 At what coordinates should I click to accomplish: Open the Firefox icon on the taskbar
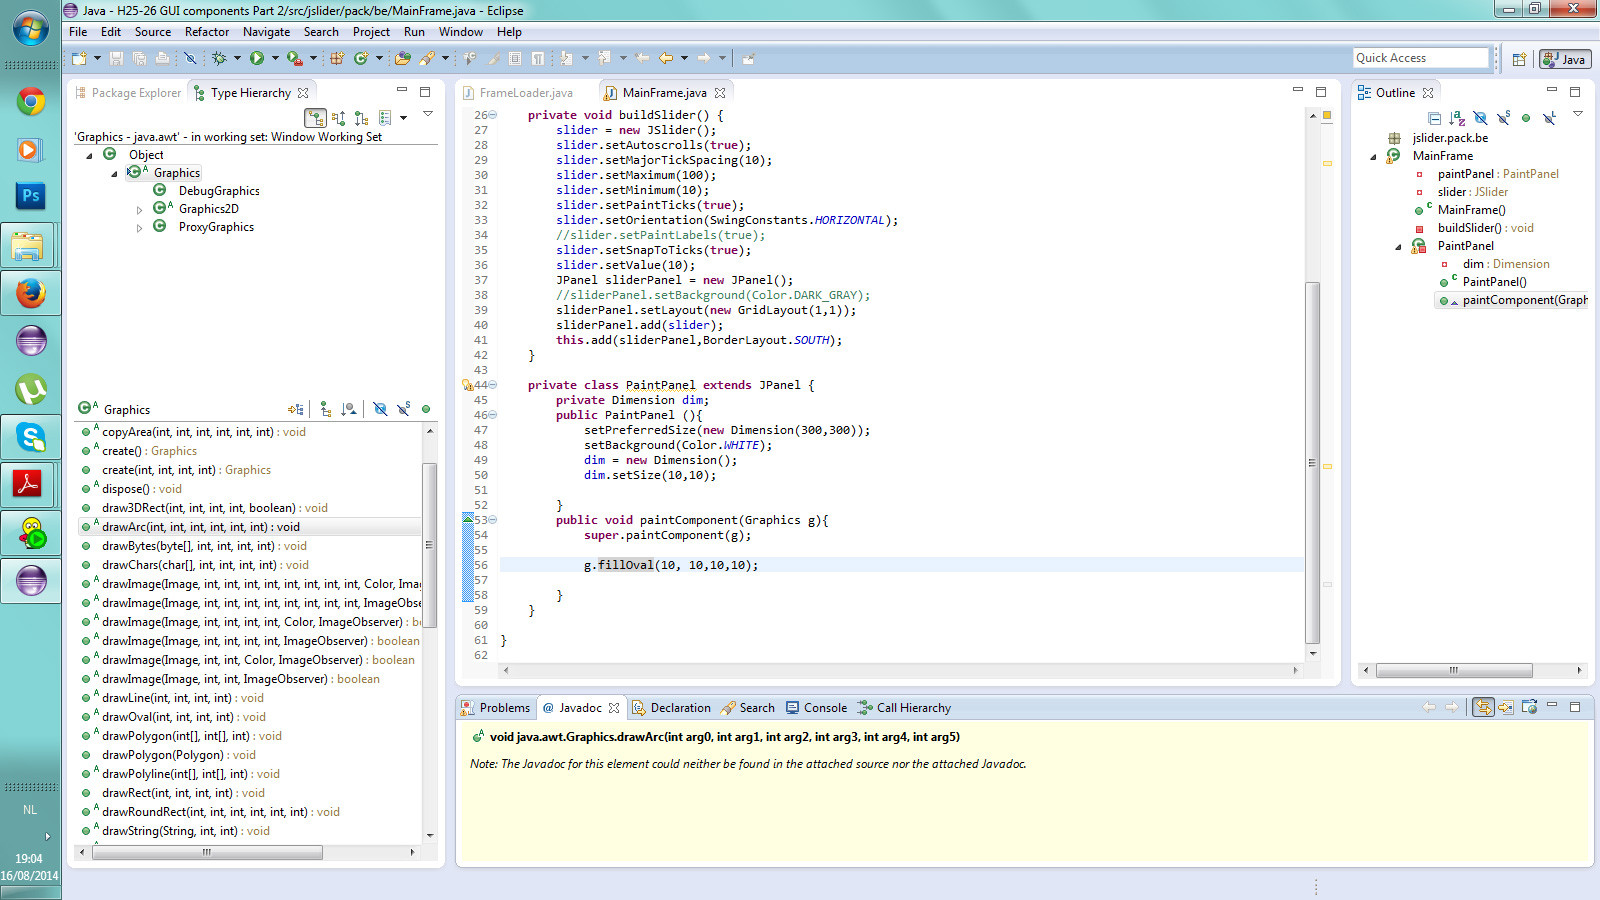pyautogui.click(x=30, y=293)
